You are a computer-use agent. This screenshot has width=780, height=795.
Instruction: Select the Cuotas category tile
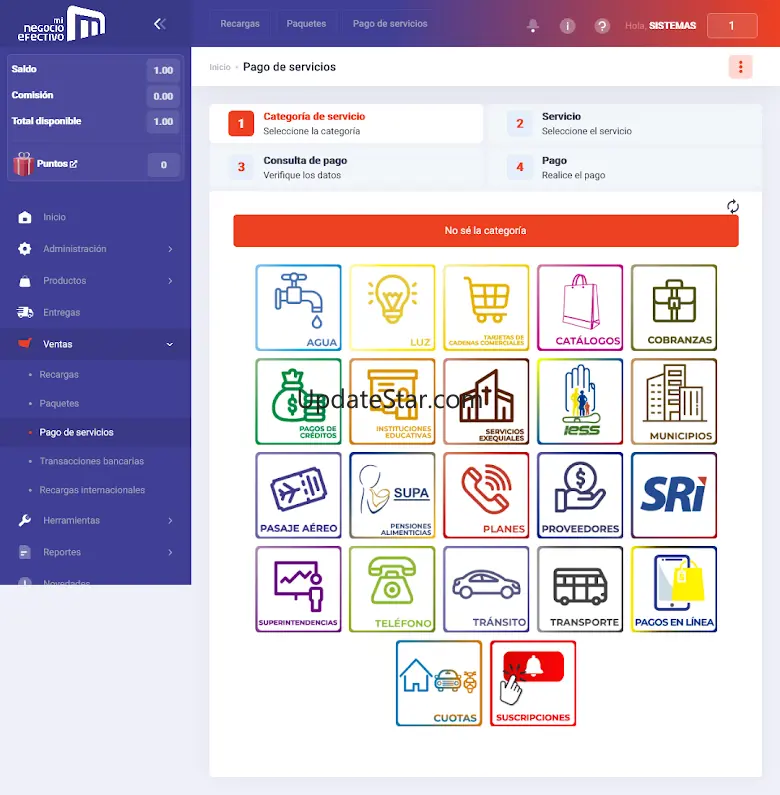(x=439, y=683)
